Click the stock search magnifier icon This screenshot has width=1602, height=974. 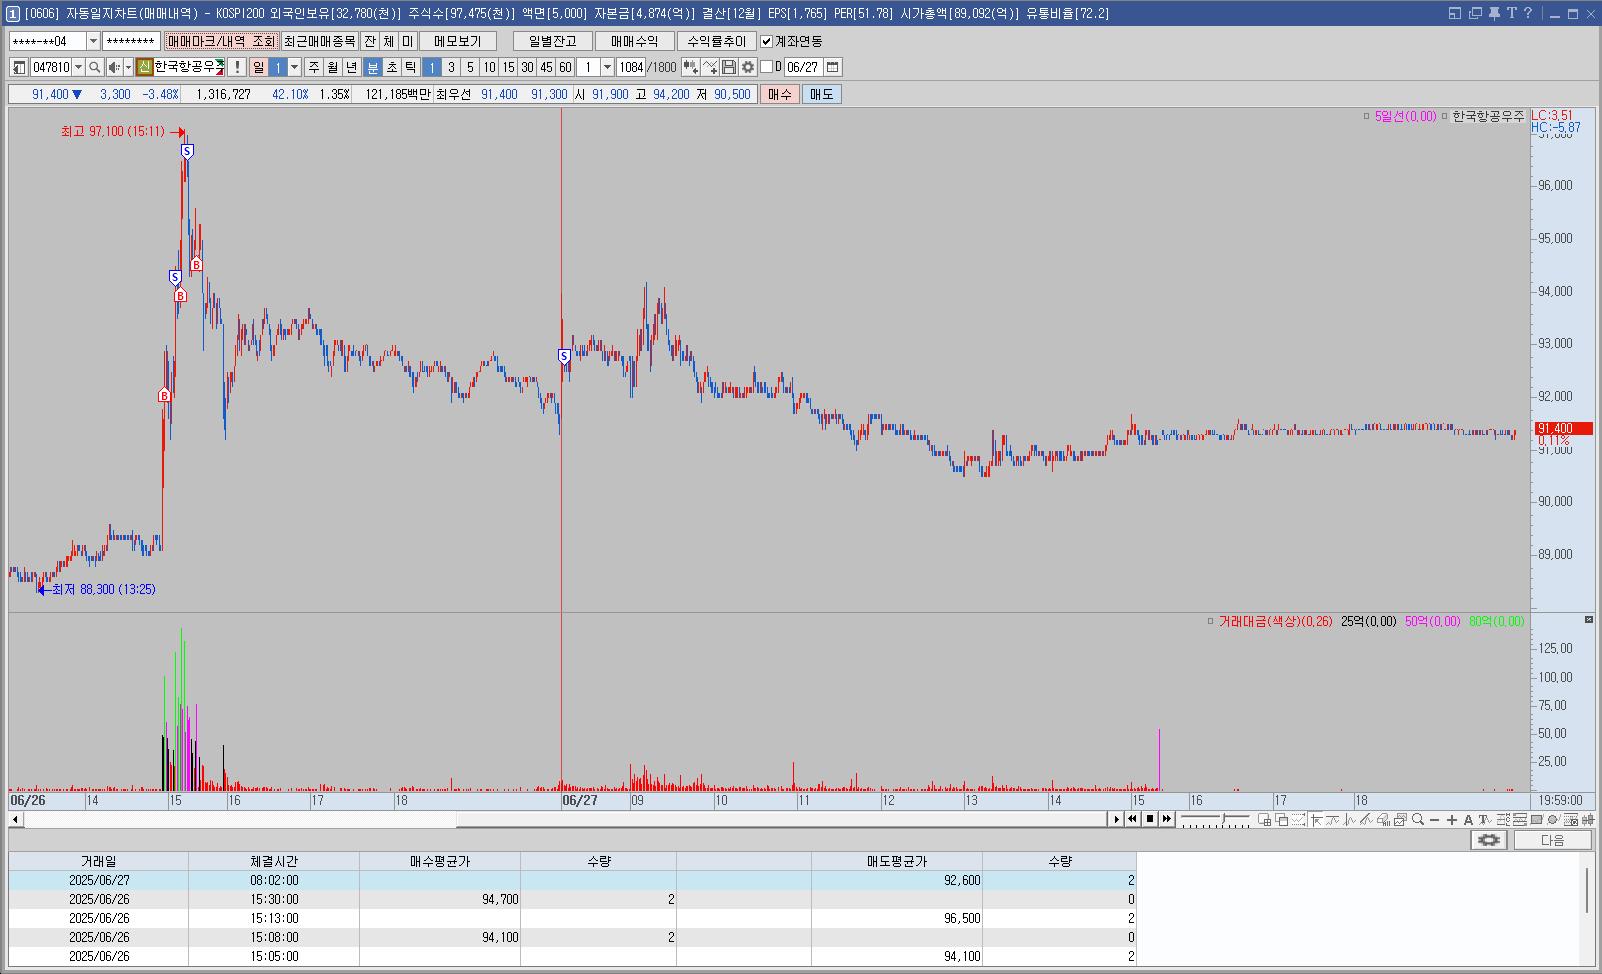[94, 67]
